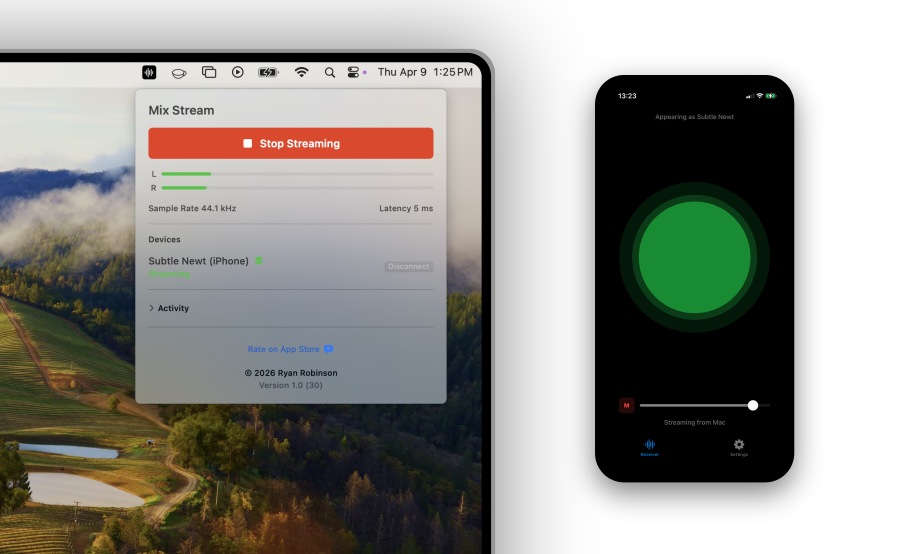The width and height of the screenshot is (900, 554).
Task: Click the Mix Stream waveform menu bar icon
Action: (149, 72)
